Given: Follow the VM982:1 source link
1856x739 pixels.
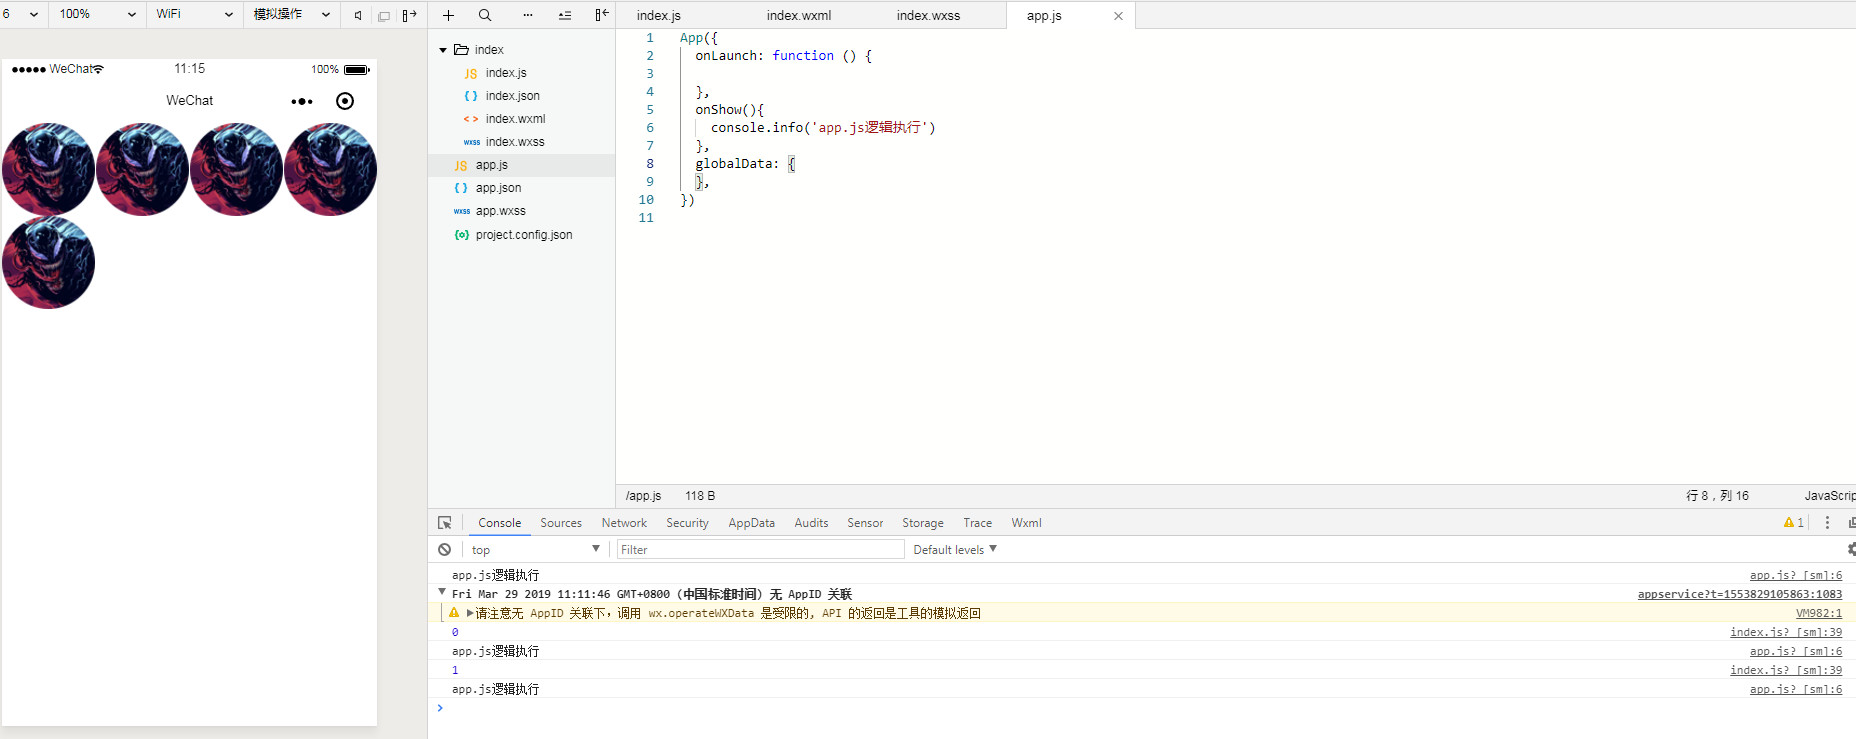Looking at the screenshot, I should coord(1818,613).
